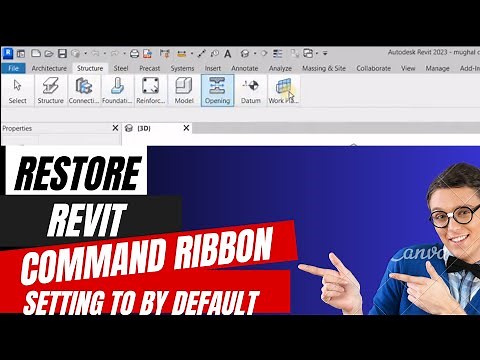
Task: Close the {3D} view tab
Action: click(x=186, y=128)
